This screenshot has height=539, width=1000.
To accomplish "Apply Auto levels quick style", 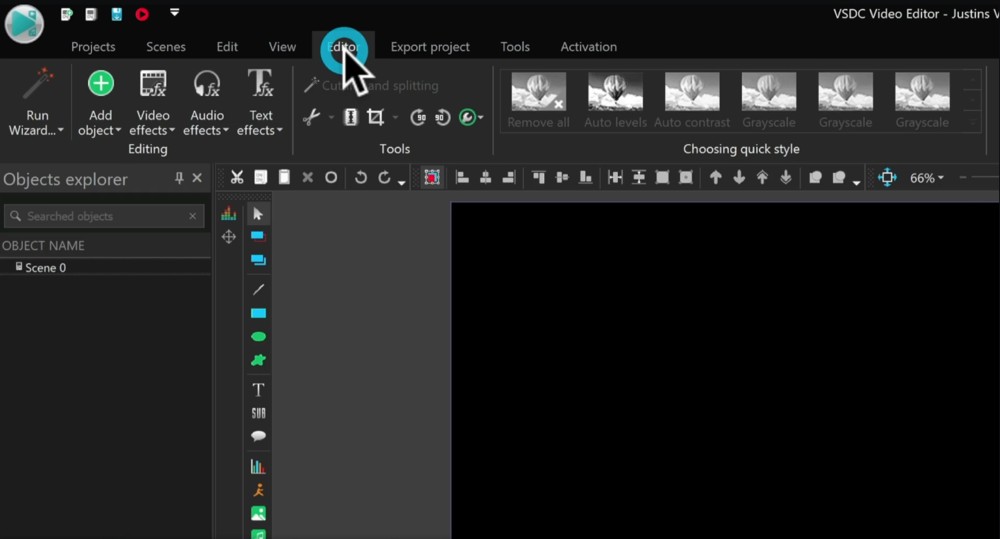I will (x=615, y=100).
